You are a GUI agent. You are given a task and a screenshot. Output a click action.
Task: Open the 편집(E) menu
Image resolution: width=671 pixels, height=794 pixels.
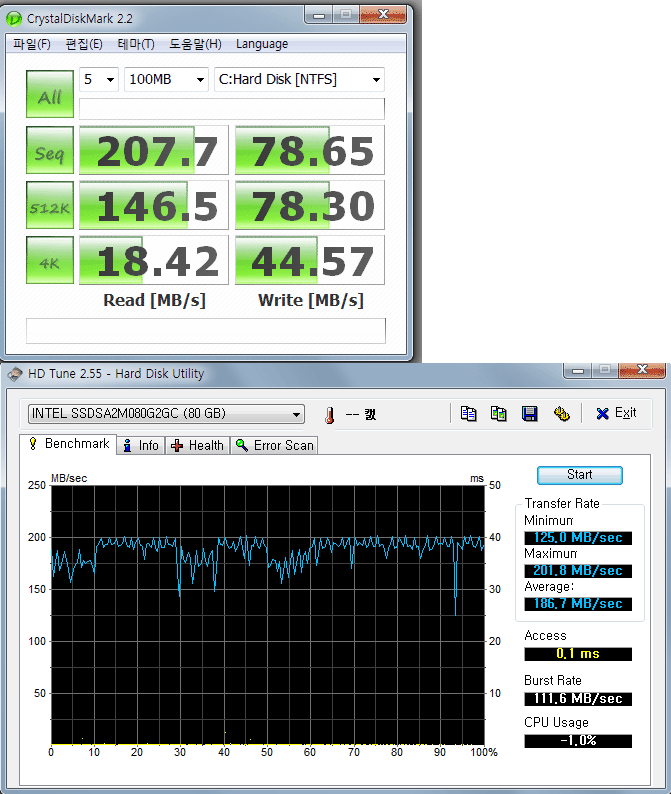(84, 44)
